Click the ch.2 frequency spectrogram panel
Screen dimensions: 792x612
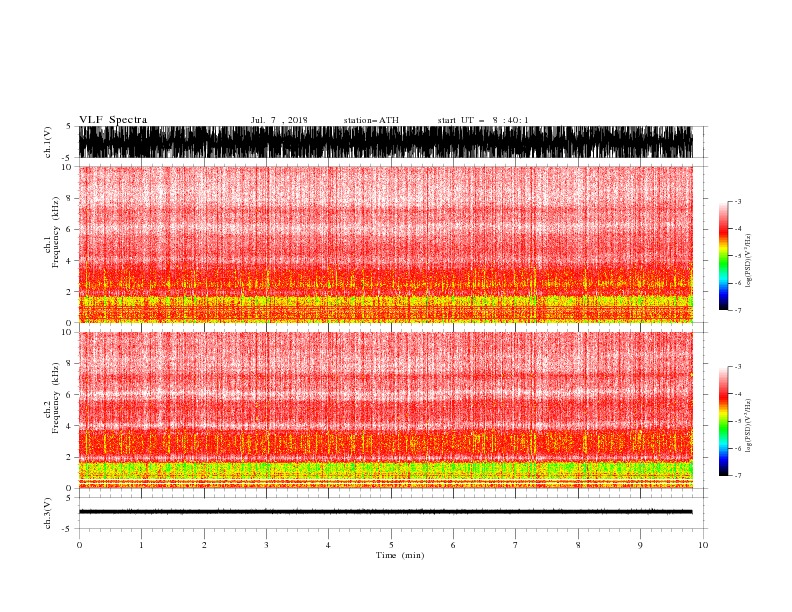(386, 410)
